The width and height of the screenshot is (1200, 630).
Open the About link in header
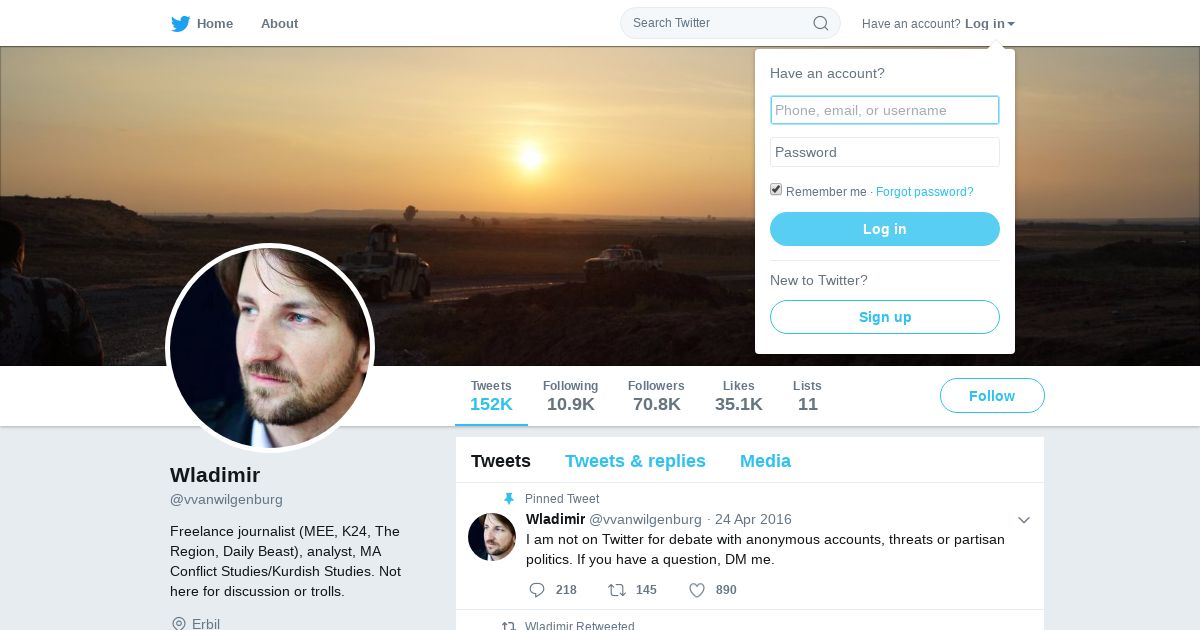click(279, 24)
